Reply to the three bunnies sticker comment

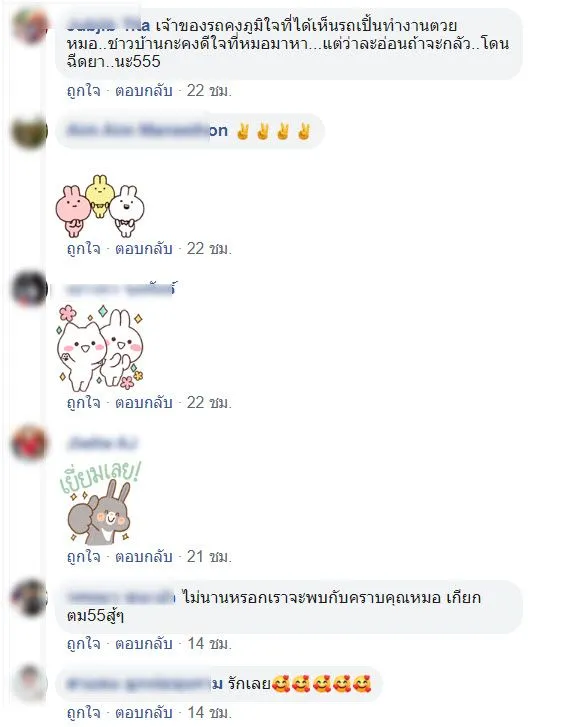click(x=144, y=249)
